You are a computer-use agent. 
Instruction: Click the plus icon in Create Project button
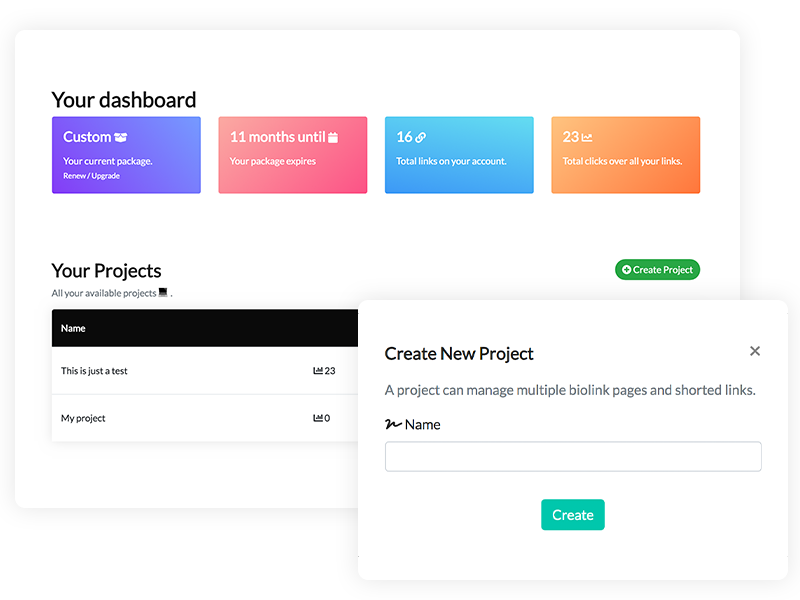pyautogui.click(x=627, y=269)
